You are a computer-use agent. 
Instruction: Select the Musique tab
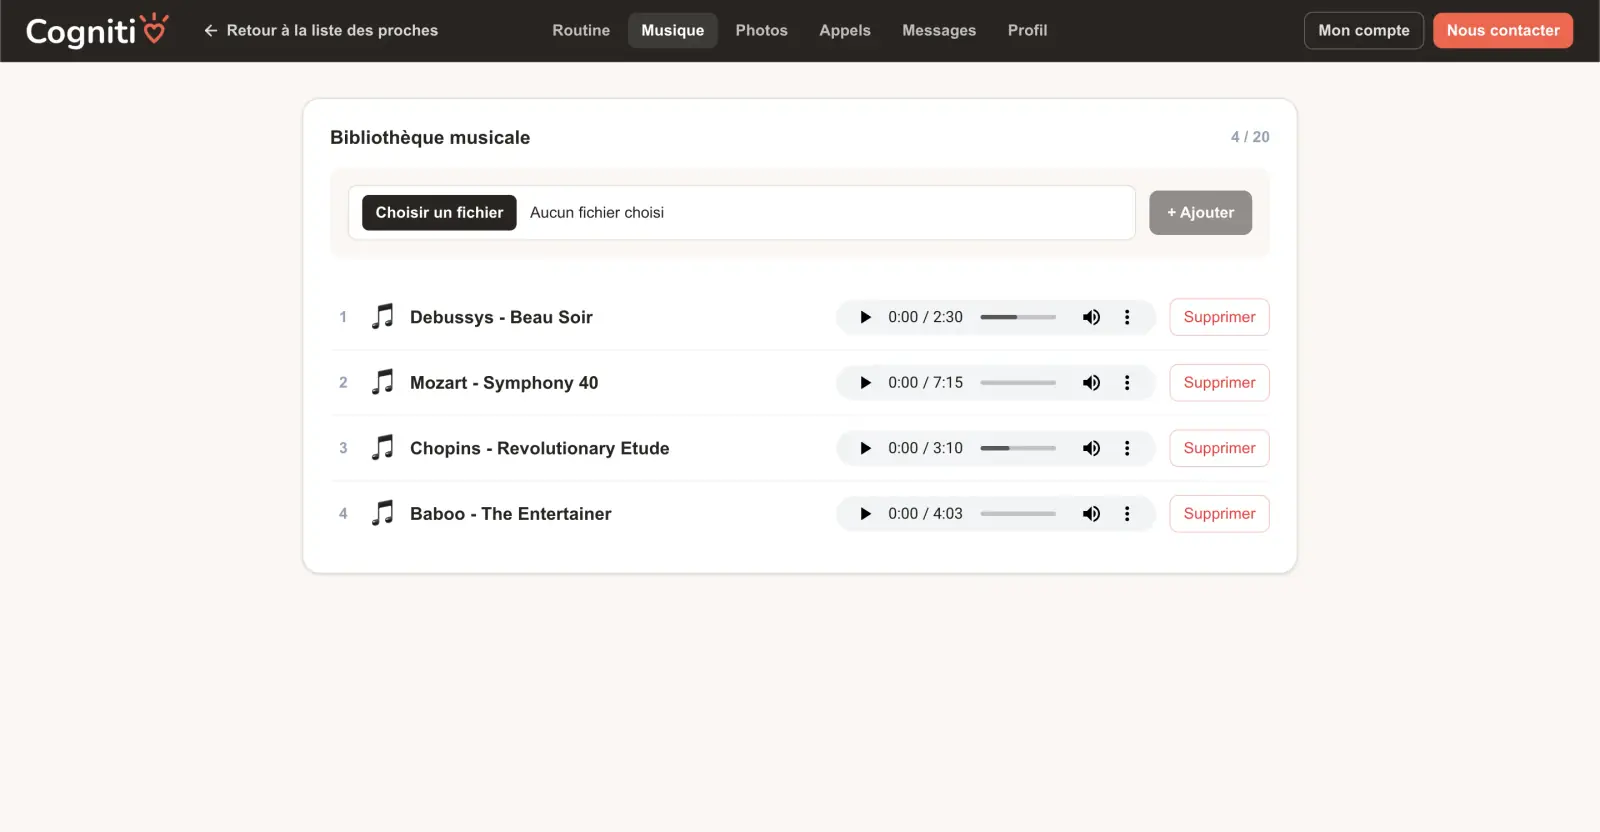pyautogui.click(x=673, y=30)
